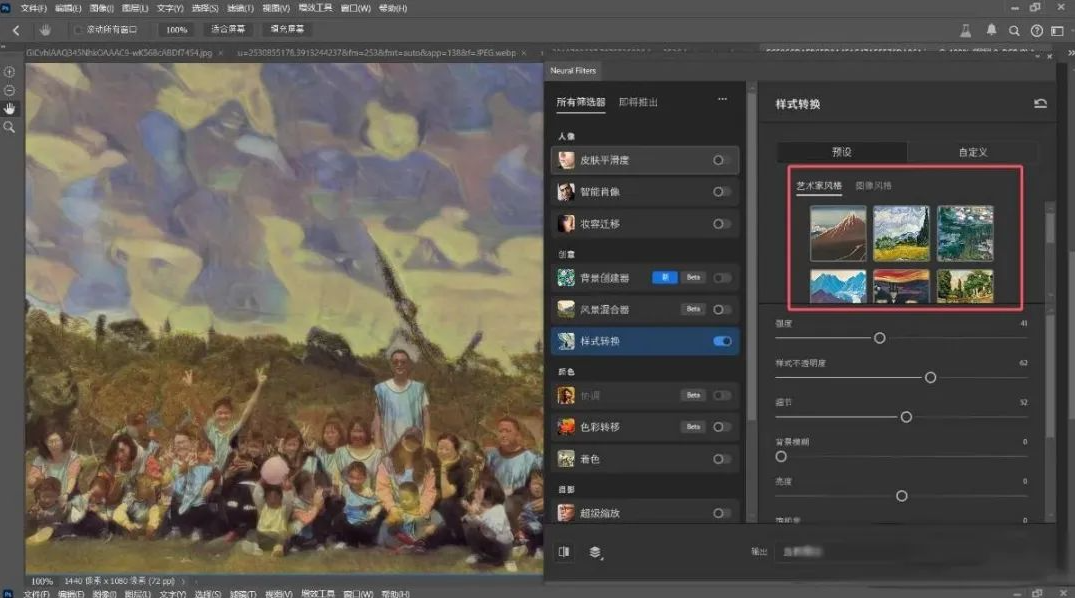Enable the 着色 filter toggle
Image resolution: width=1075 pixels, height=598 pixels.
[x=721, y=459]
